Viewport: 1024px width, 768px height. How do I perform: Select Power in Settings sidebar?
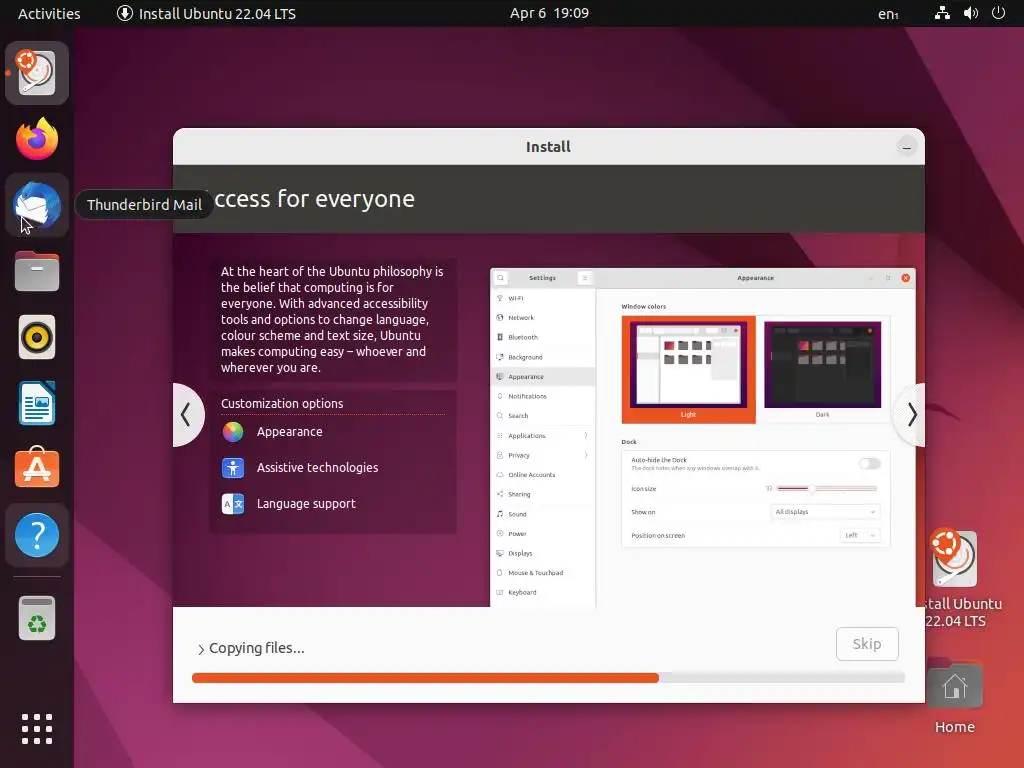click(543, 534)
